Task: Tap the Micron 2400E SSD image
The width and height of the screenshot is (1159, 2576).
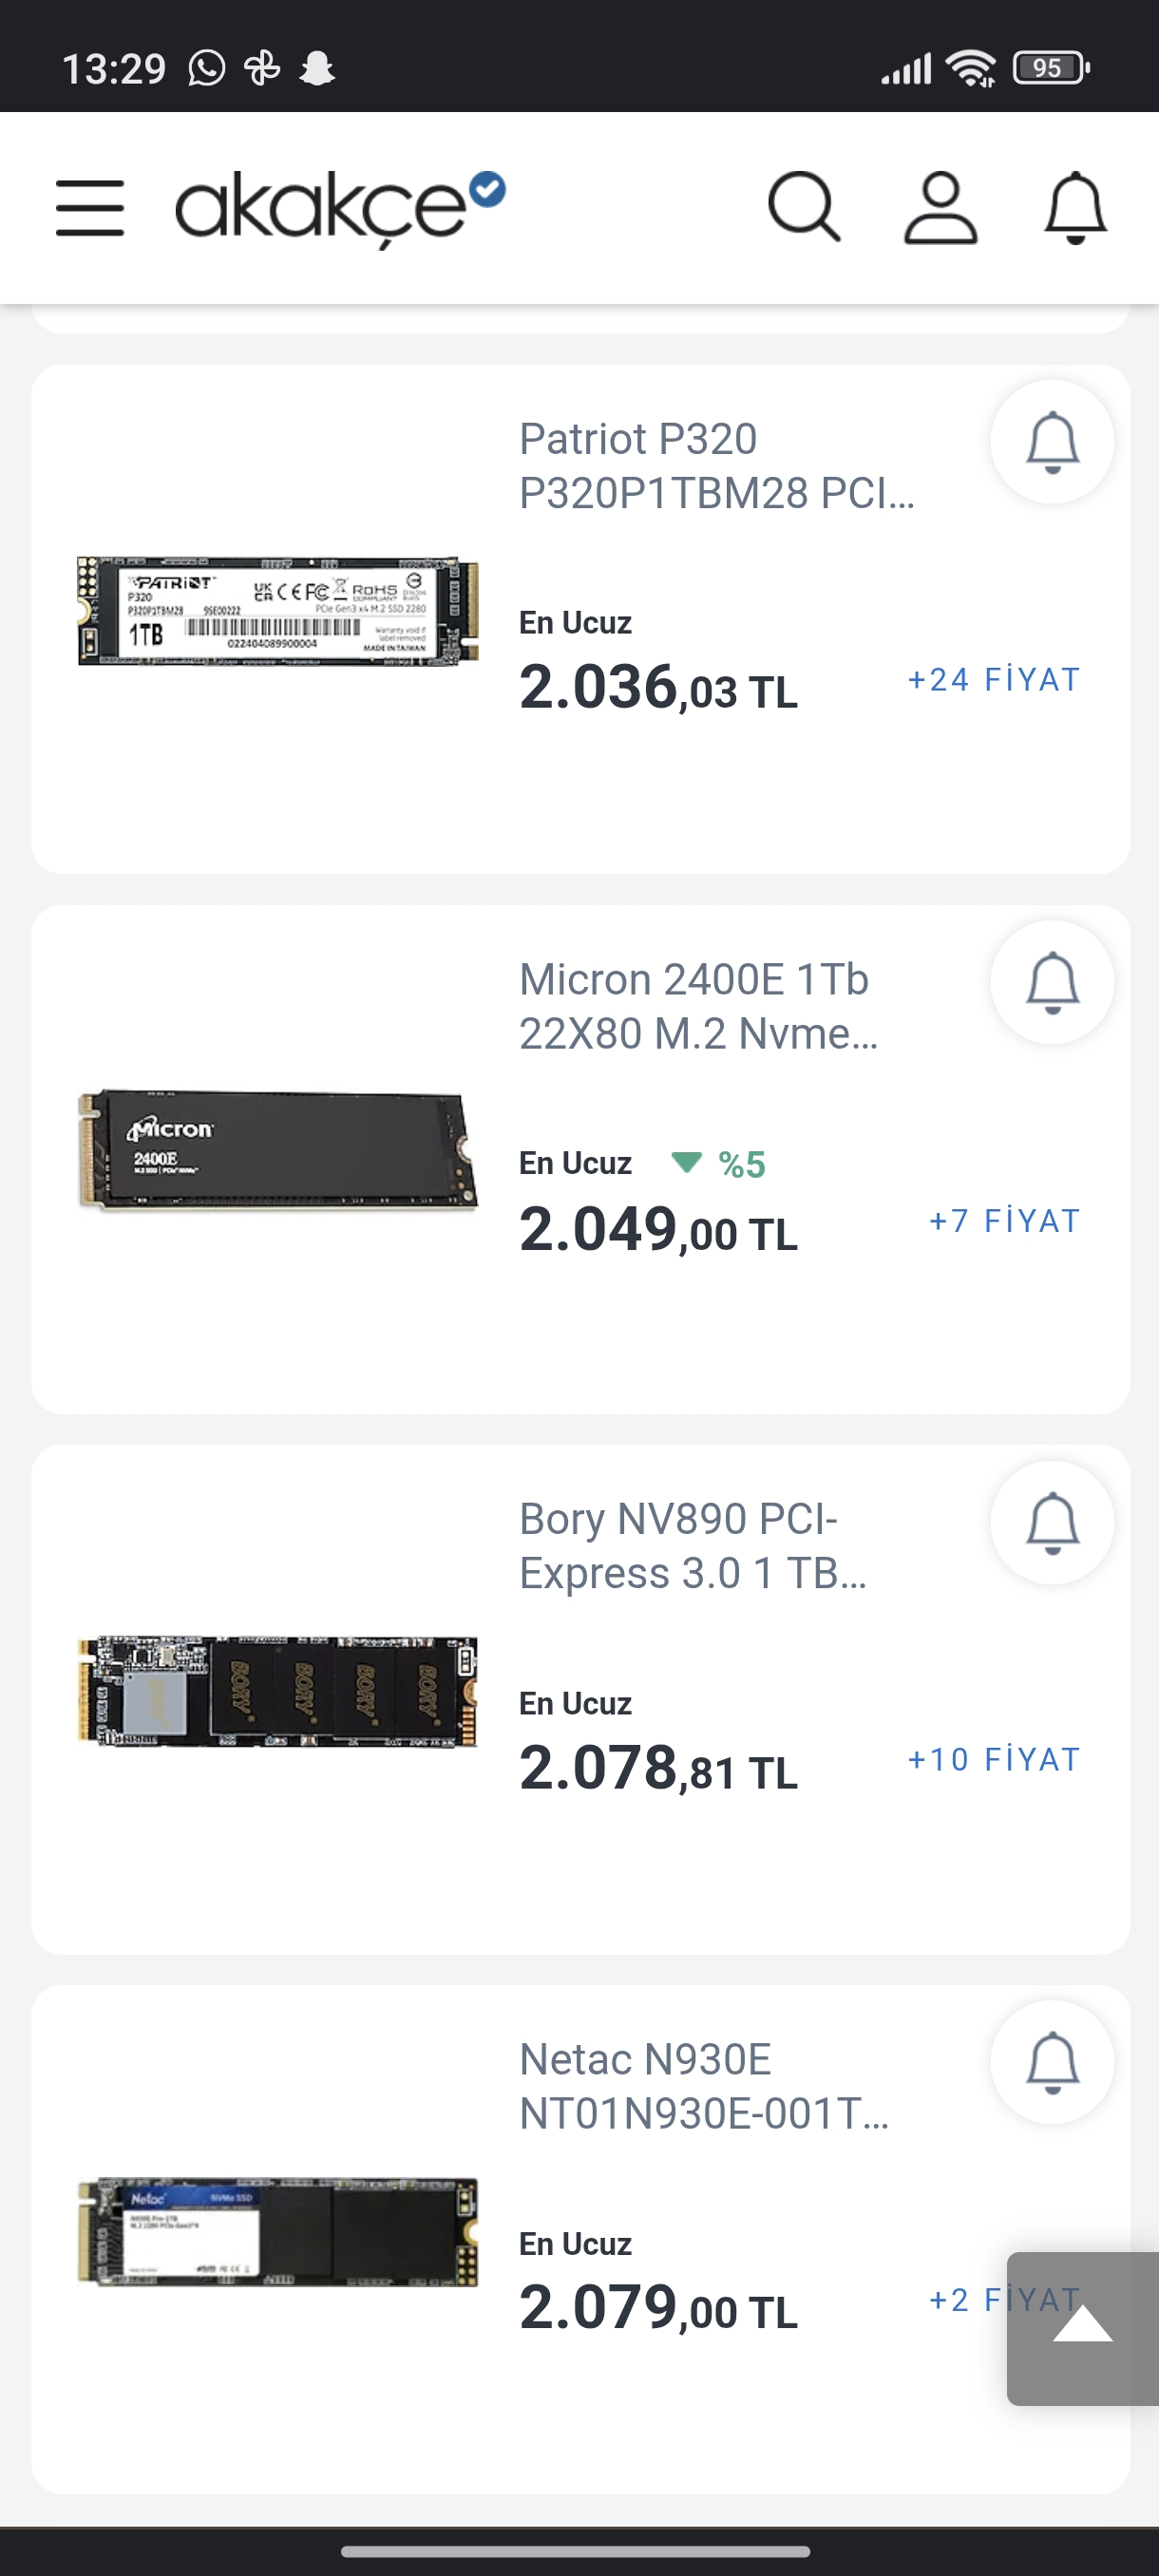Action: pos(278,1150)
